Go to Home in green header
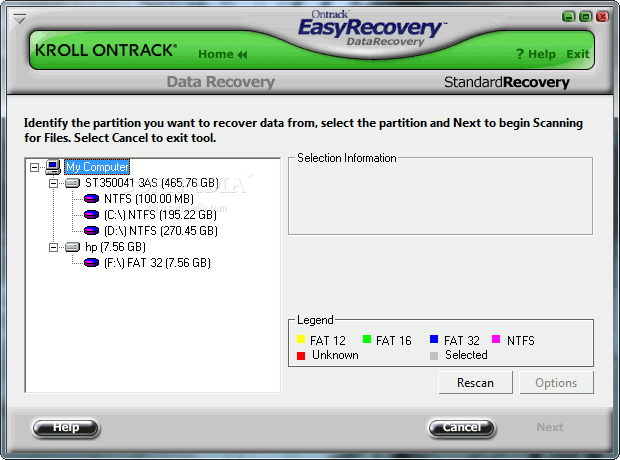Screen dimensions: 620x460 223,54
